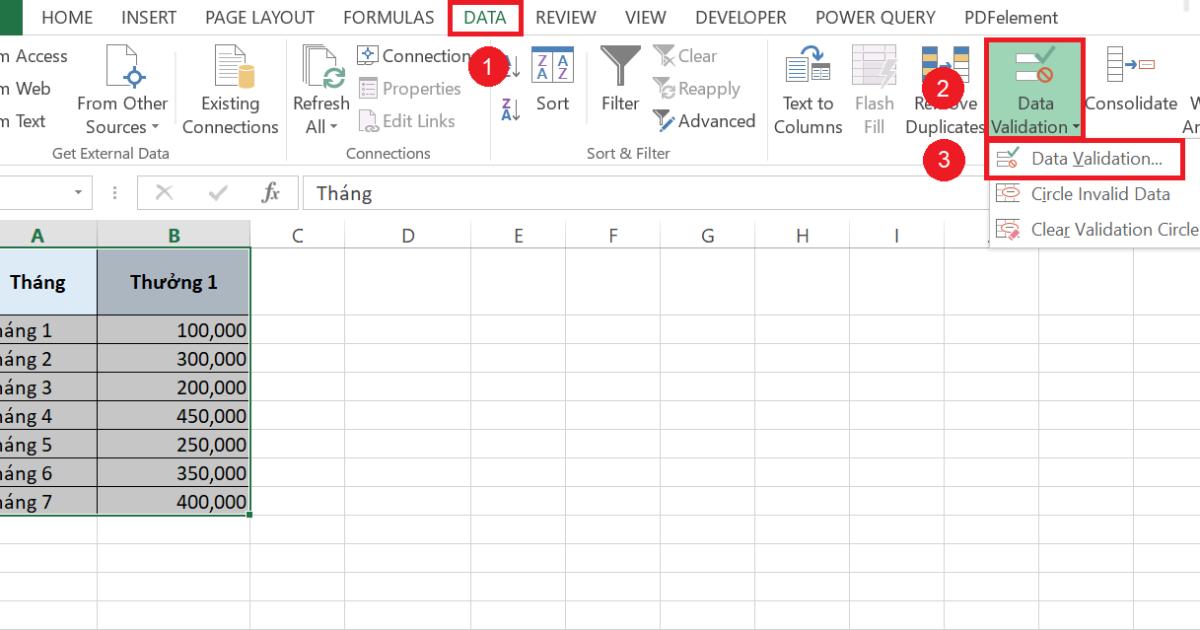
Task: Switch to the FORMULAS ribbon tab
Action: (x=388, y=17)
